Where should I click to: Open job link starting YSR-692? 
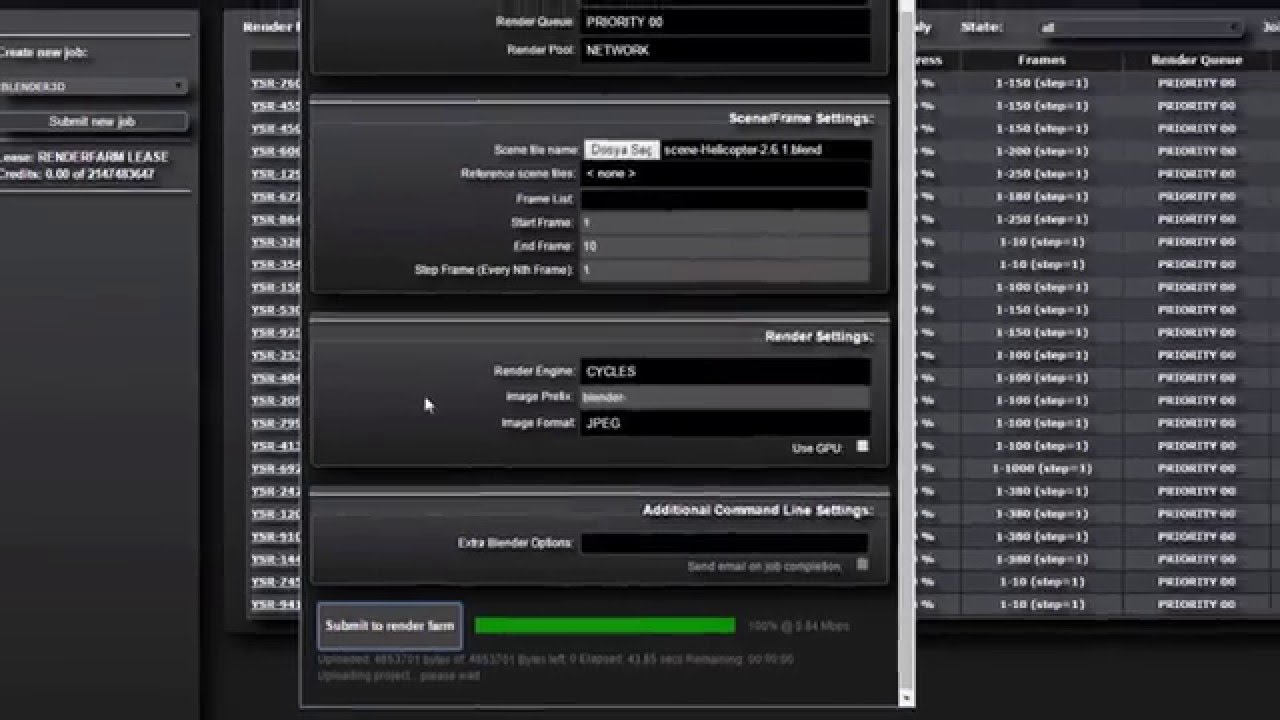[x=276, y=469]
